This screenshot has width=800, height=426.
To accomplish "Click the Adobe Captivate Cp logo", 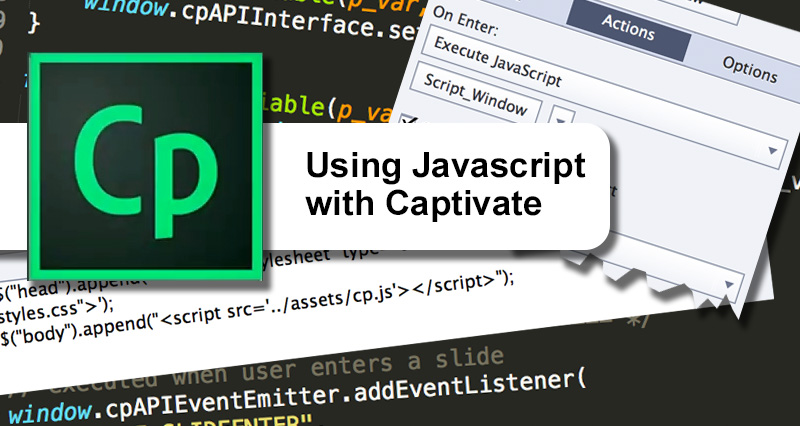I will (145, 167).
